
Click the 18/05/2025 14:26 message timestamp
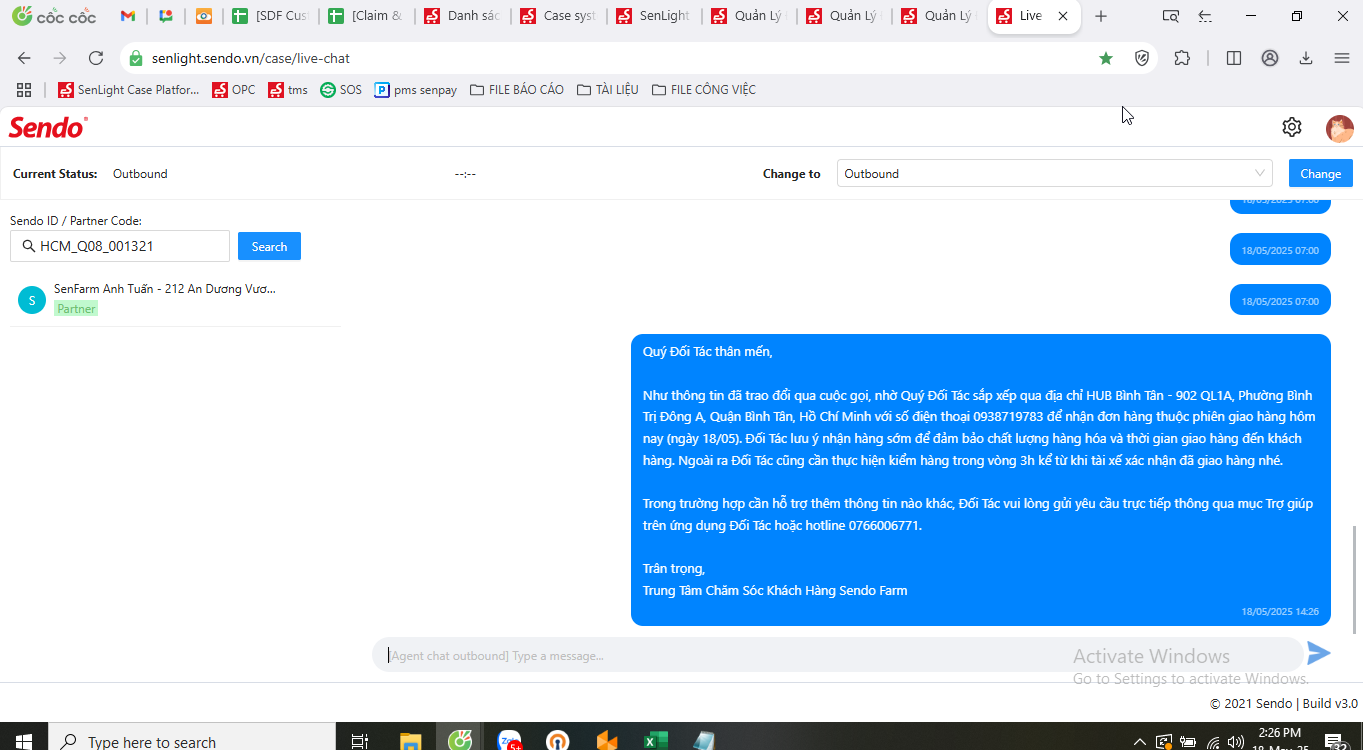coord(1280,611)
